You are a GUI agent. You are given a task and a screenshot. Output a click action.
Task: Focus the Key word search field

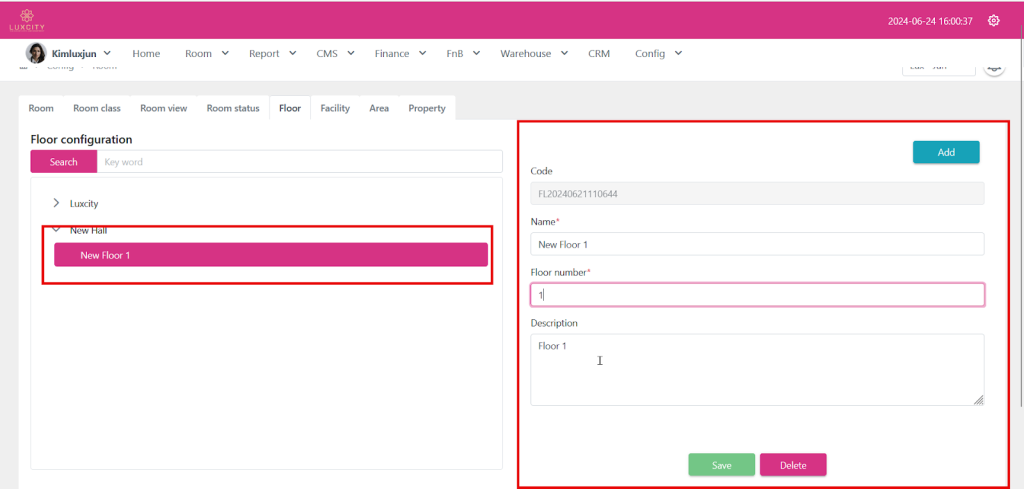pyautogui.click(x=300, y=162)
